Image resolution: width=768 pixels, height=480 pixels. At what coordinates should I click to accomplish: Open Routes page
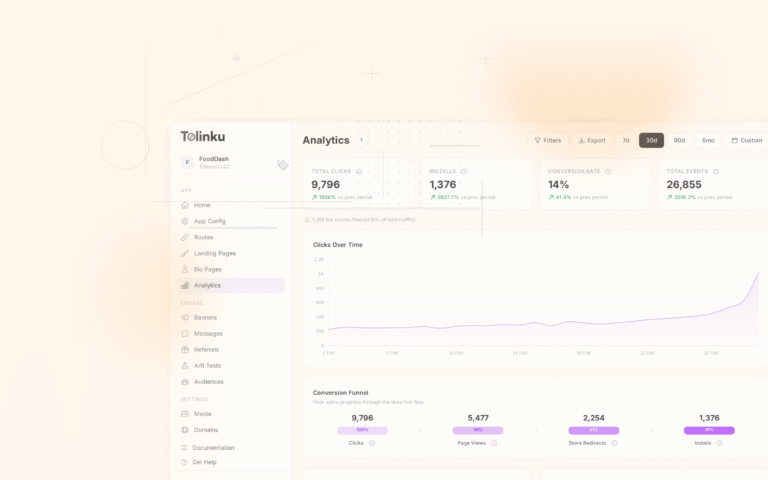(x=231, y=237)
